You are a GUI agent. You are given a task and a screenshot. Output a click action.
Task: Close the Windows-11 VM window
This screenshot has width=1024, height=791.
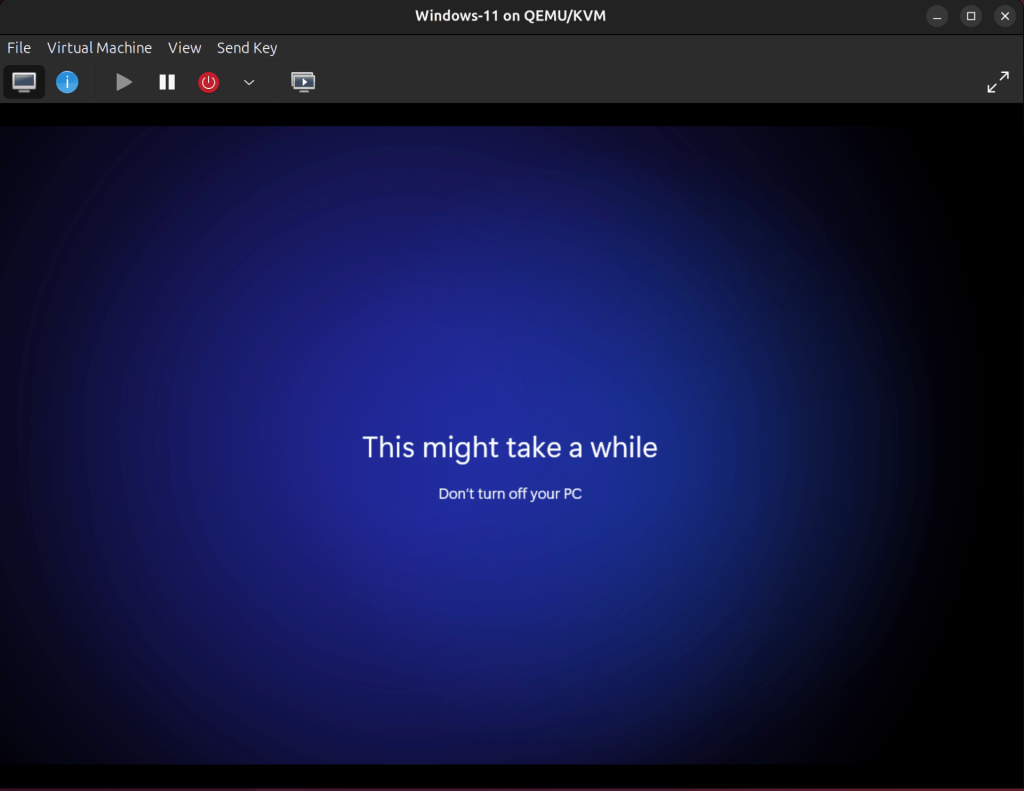click(x=1005, y=16)
